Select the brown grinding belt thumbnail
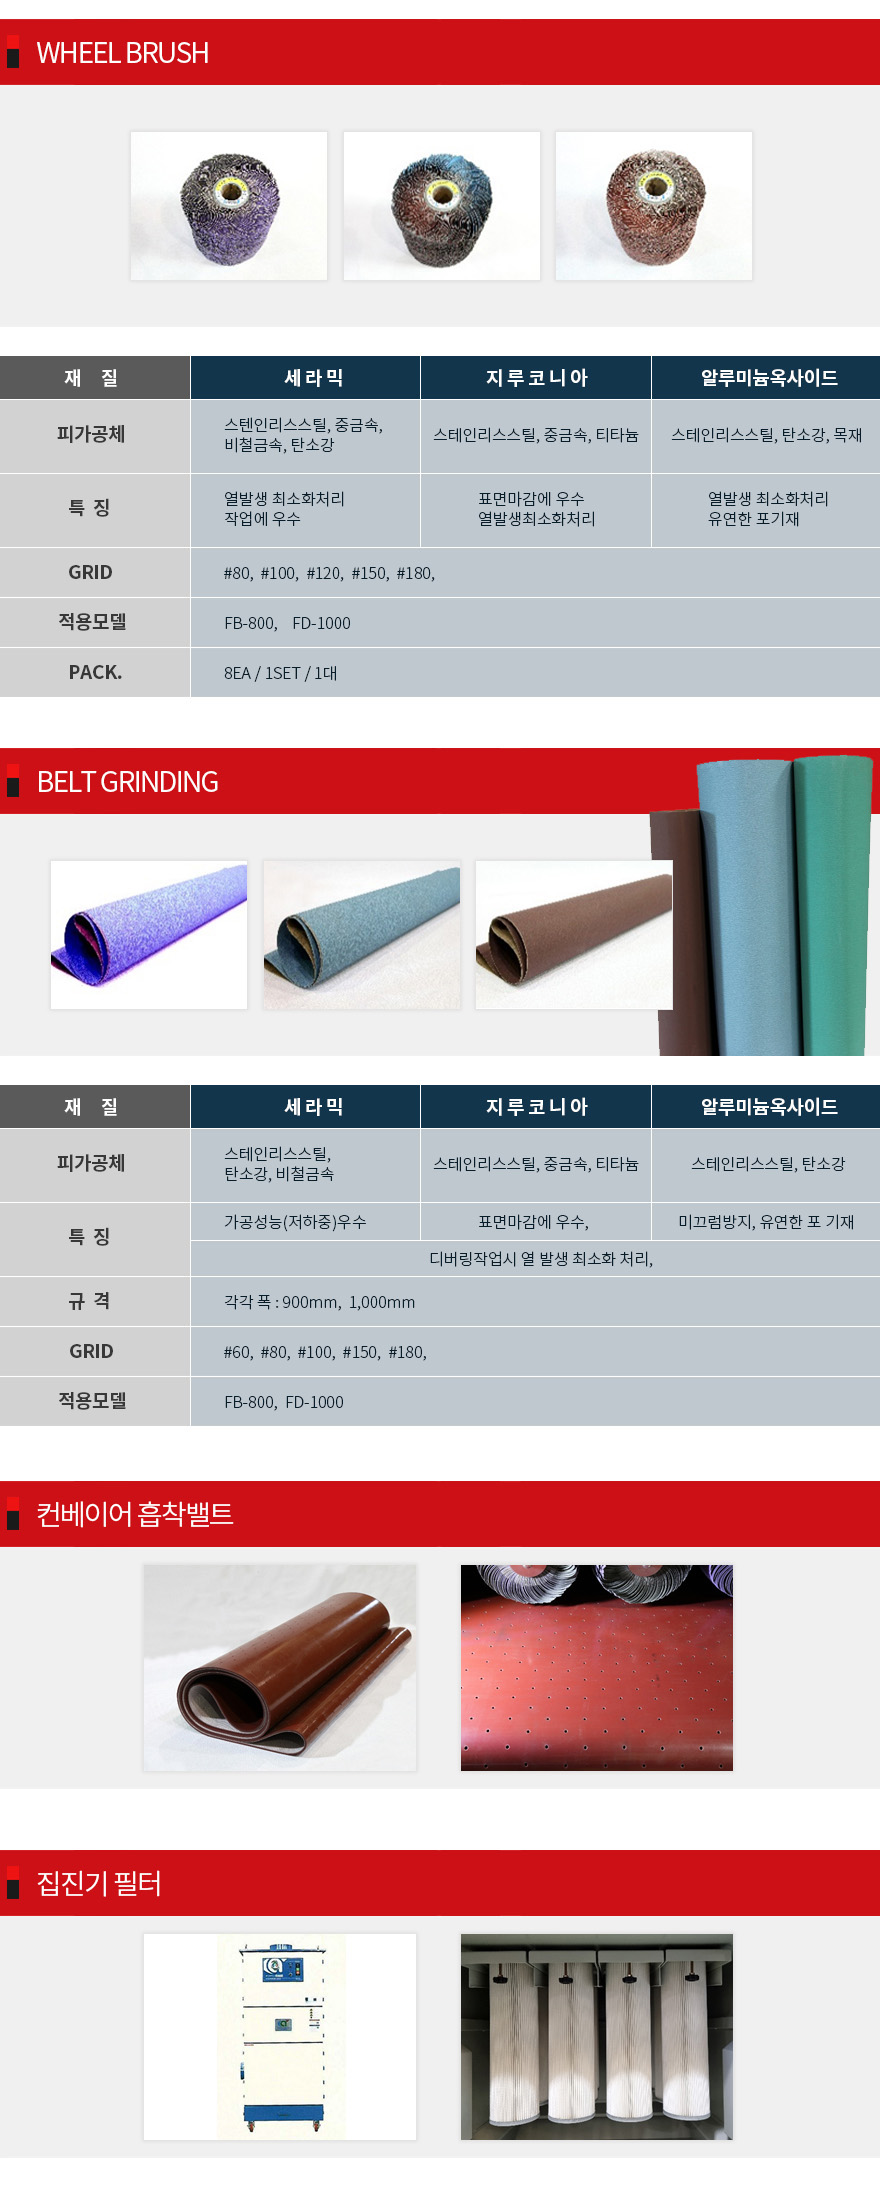 coord(574,935)
